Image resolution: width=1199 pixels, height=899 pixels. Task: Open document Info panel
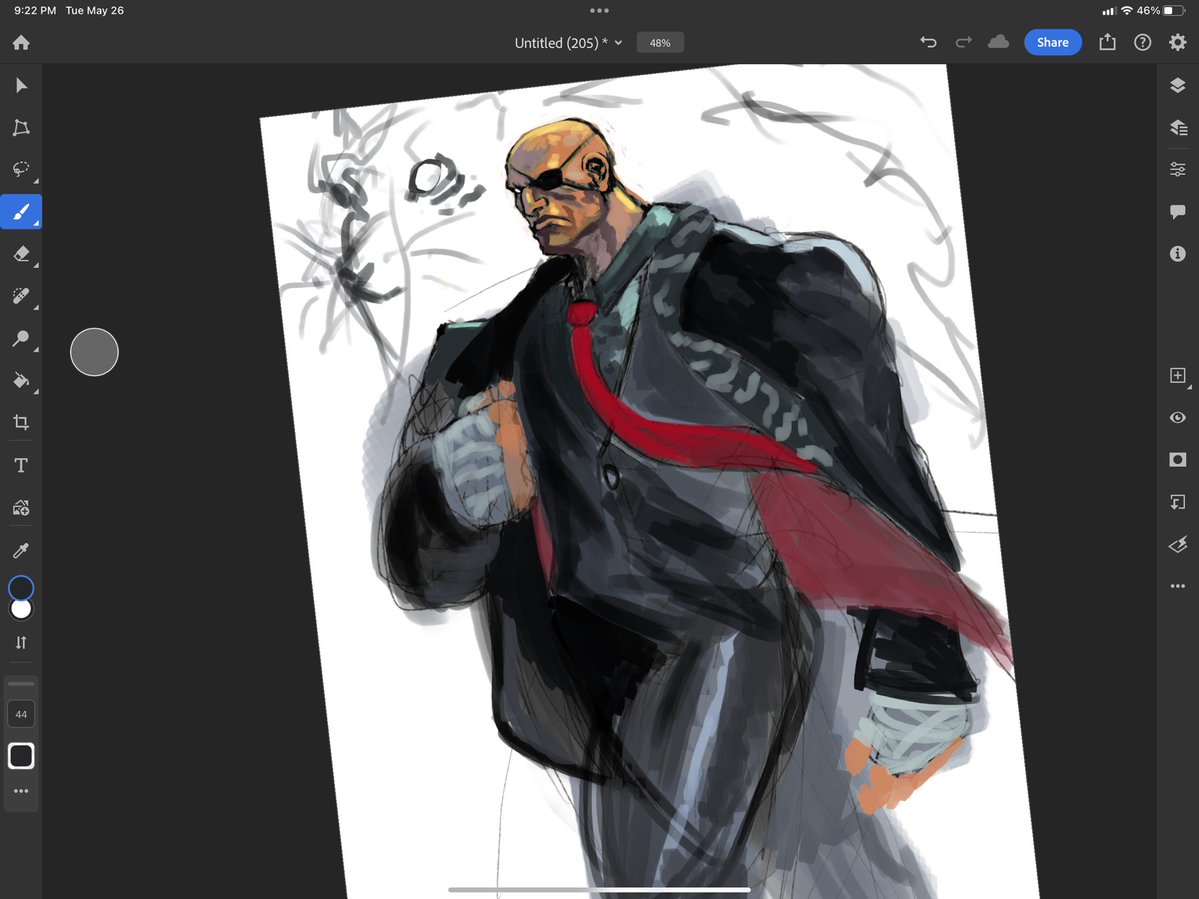[x=1178, y=254]
